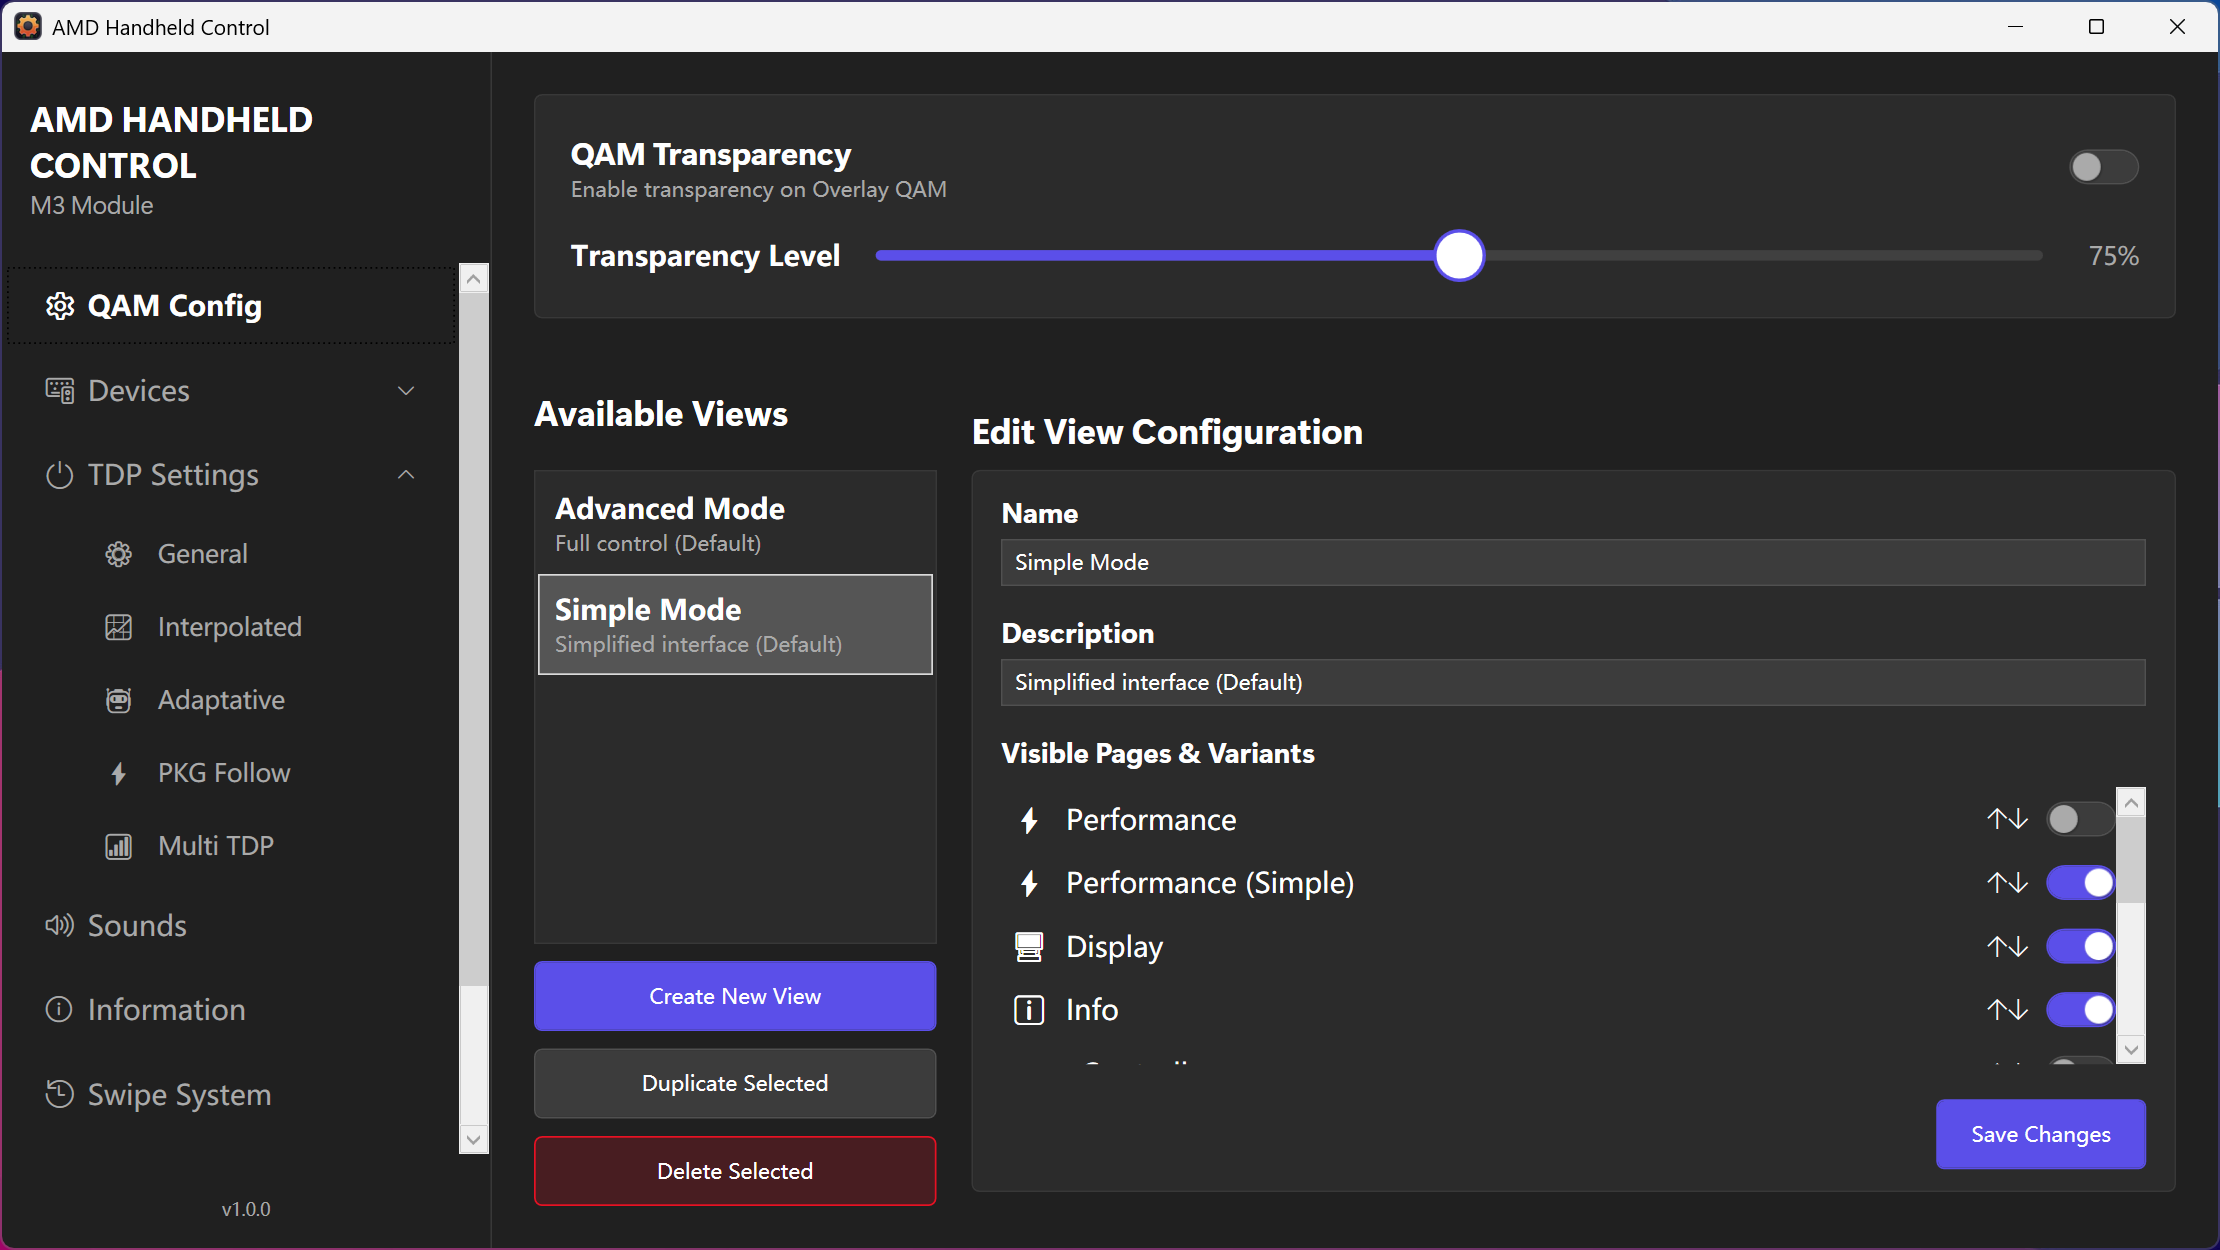Click the PKG Follow lightning icon
Viewport: 2220px width, 1250px height.
(x=119, y=773)
